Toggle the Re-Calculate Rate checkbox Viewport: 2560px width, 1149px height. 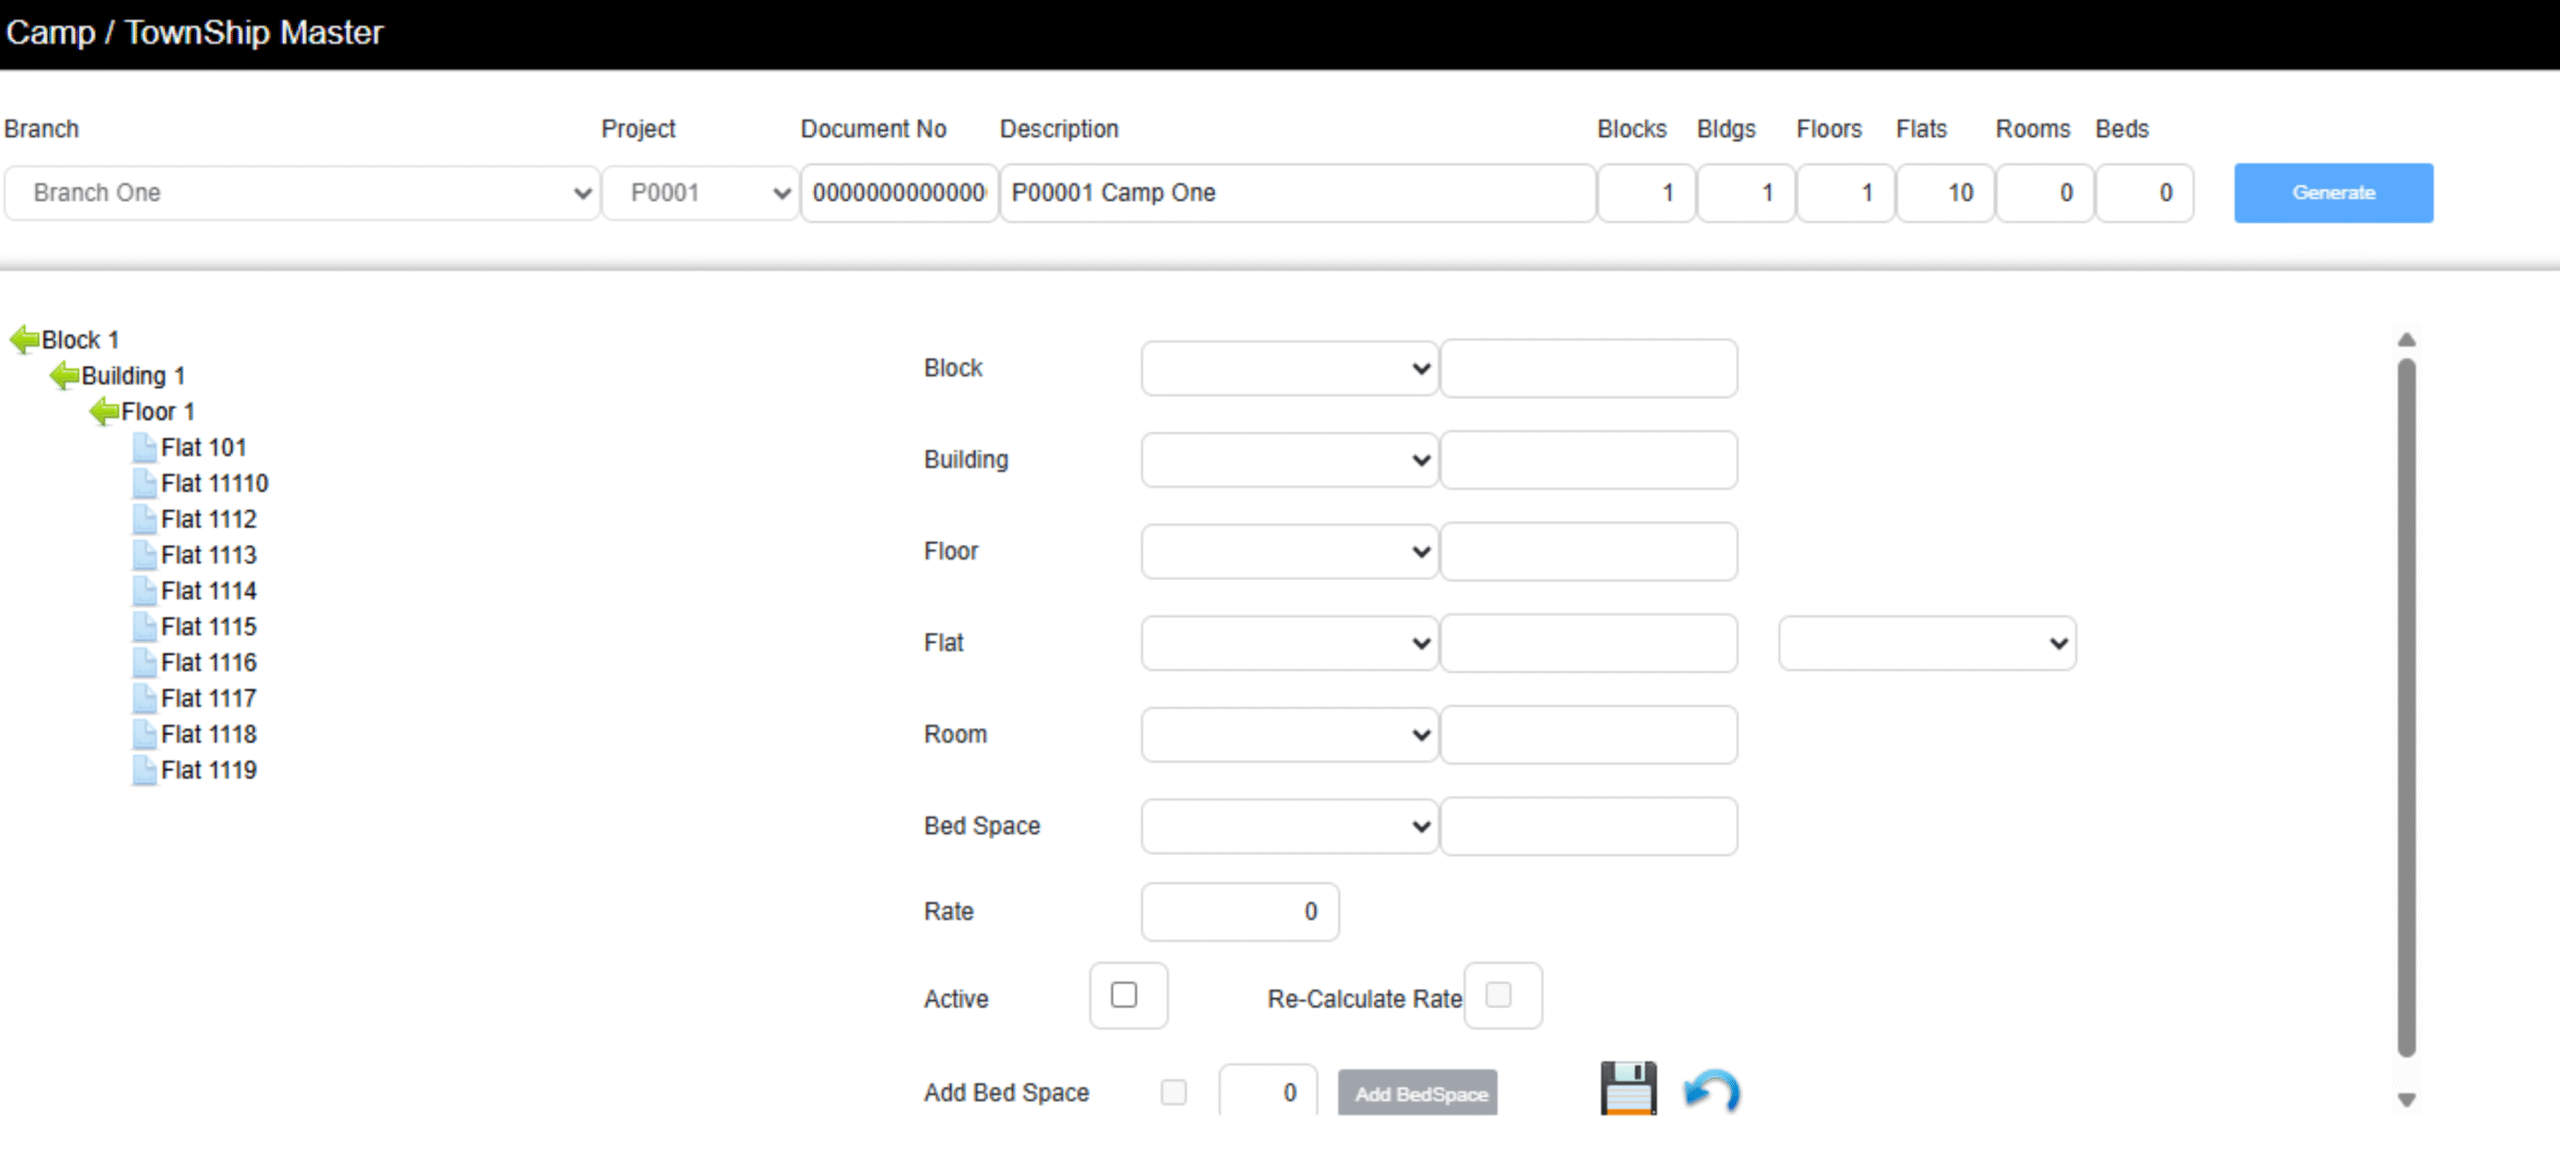[x=1498, y=995]
